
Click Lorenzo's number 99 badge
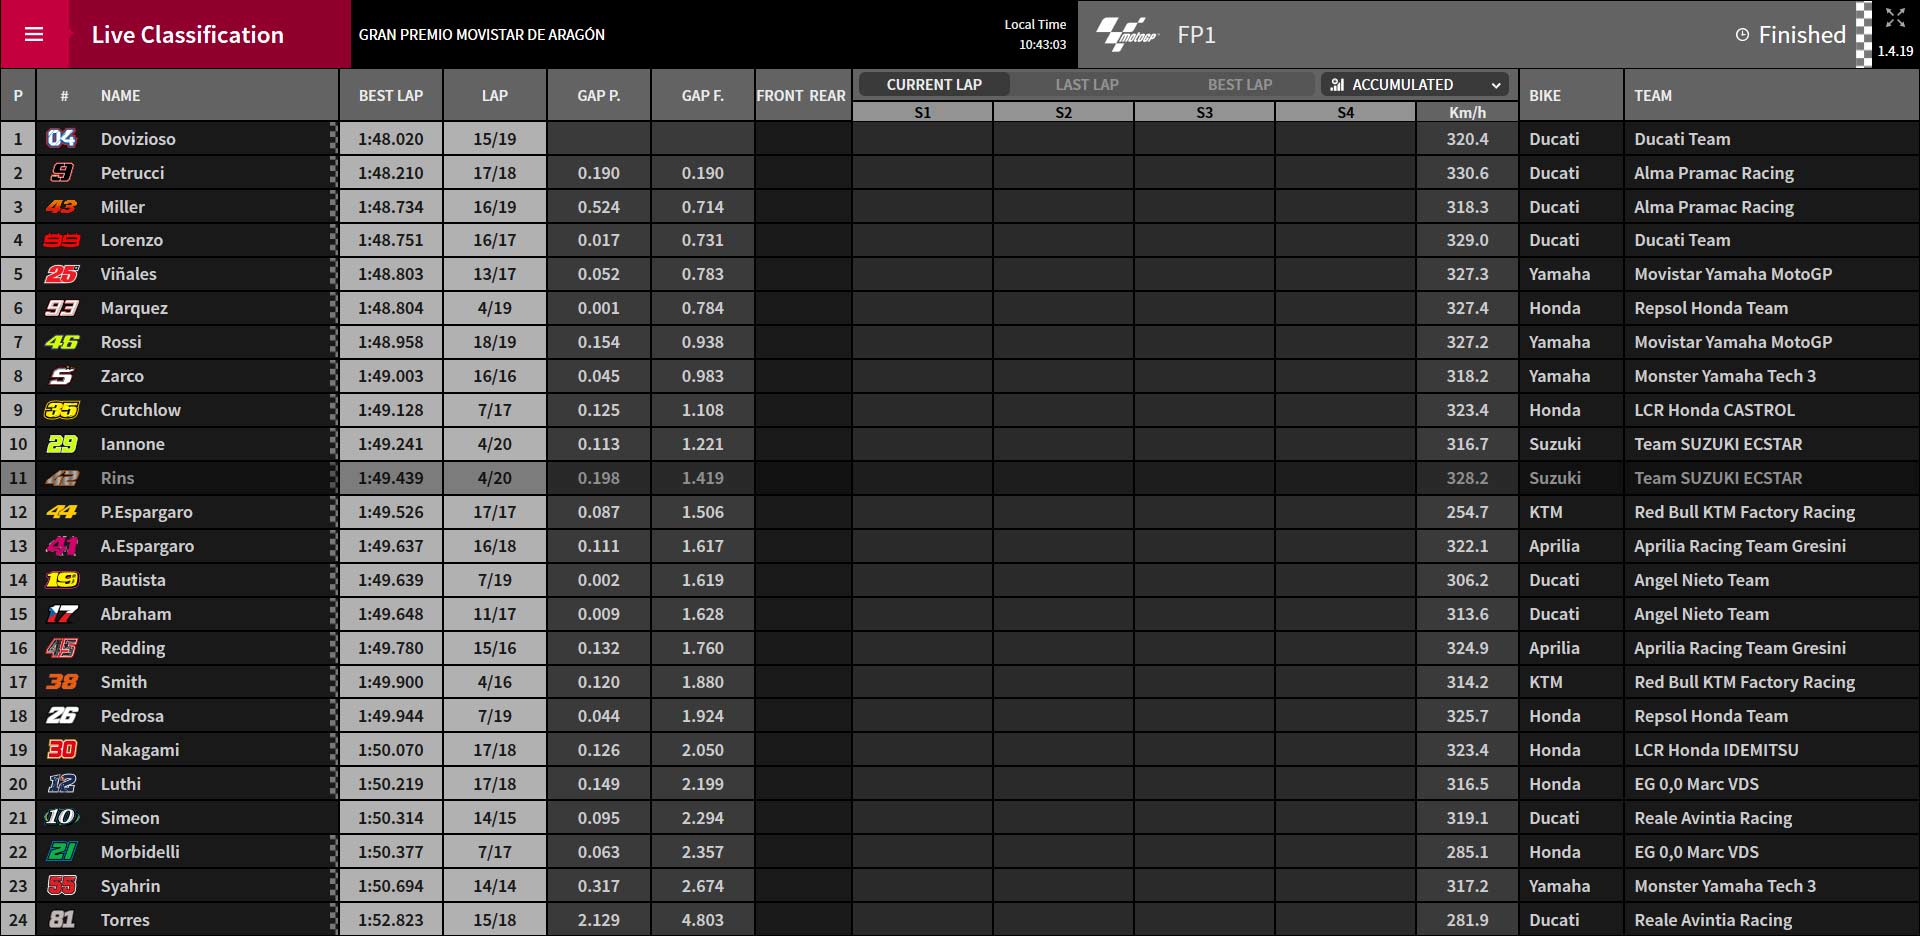[x=61, y=240]
